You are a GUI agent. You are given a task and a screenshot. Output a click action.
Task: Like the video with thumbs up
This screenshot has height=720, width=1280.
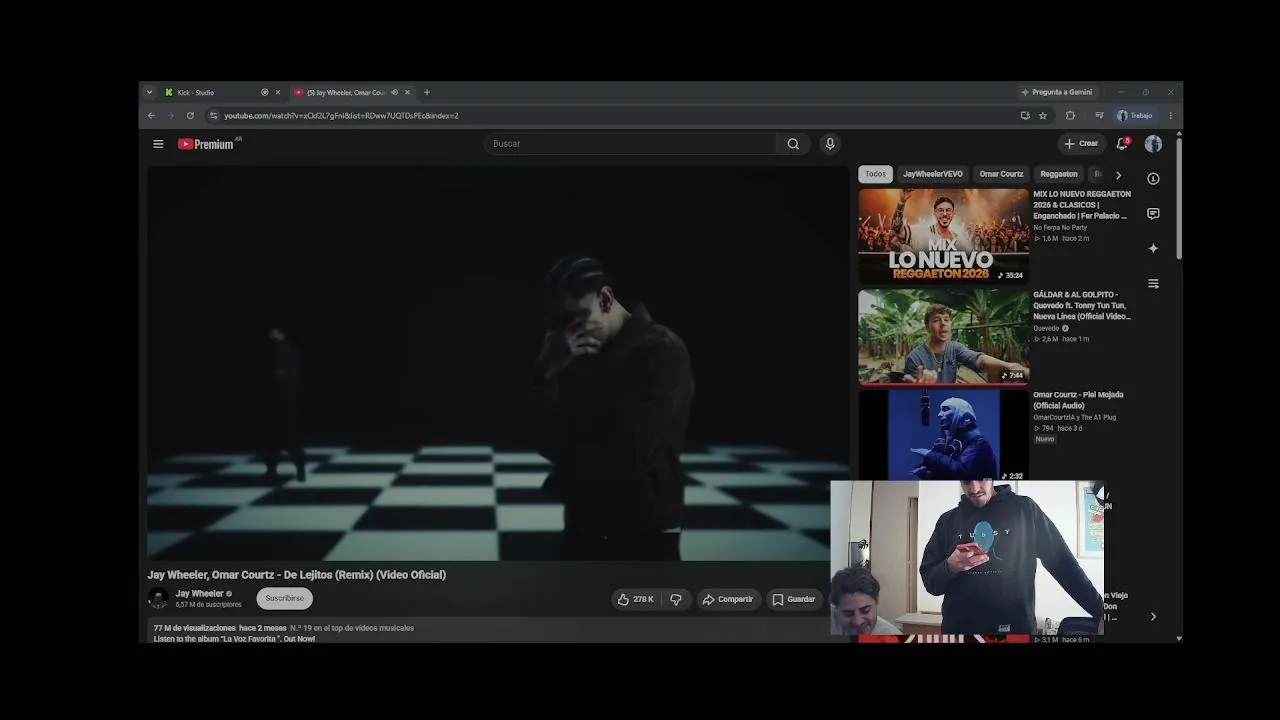click(635, 599)
